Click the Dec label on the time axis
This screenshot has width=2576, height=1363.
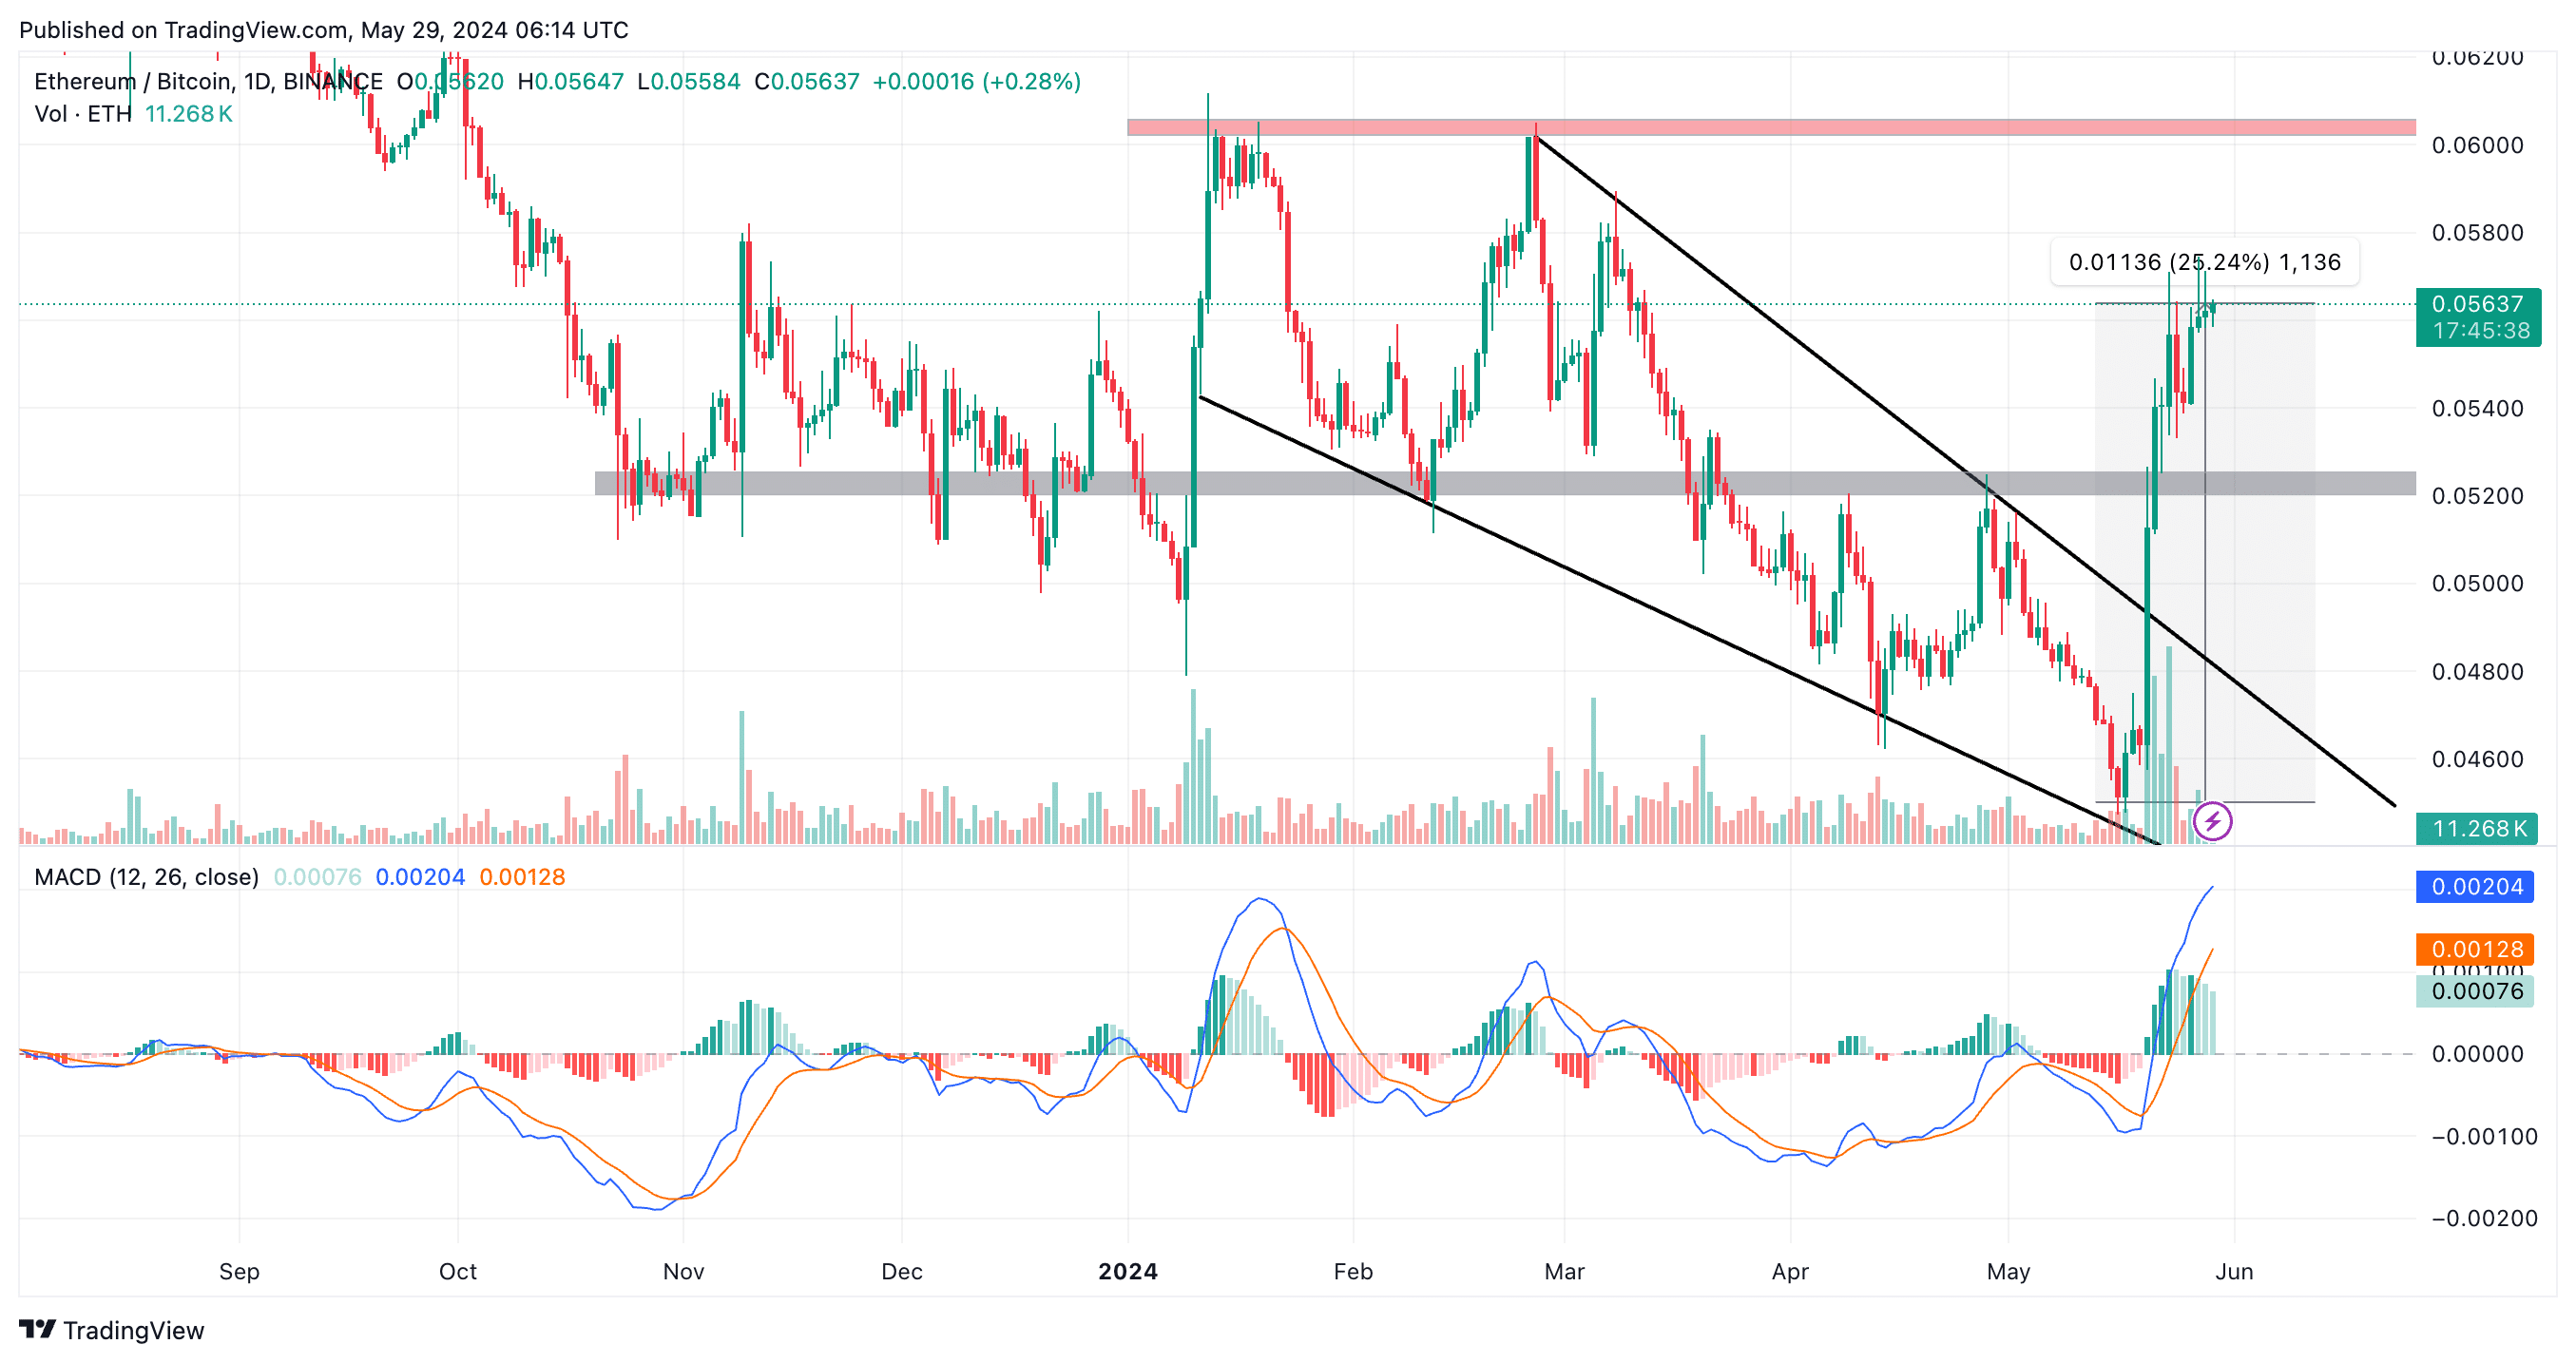902,1271
